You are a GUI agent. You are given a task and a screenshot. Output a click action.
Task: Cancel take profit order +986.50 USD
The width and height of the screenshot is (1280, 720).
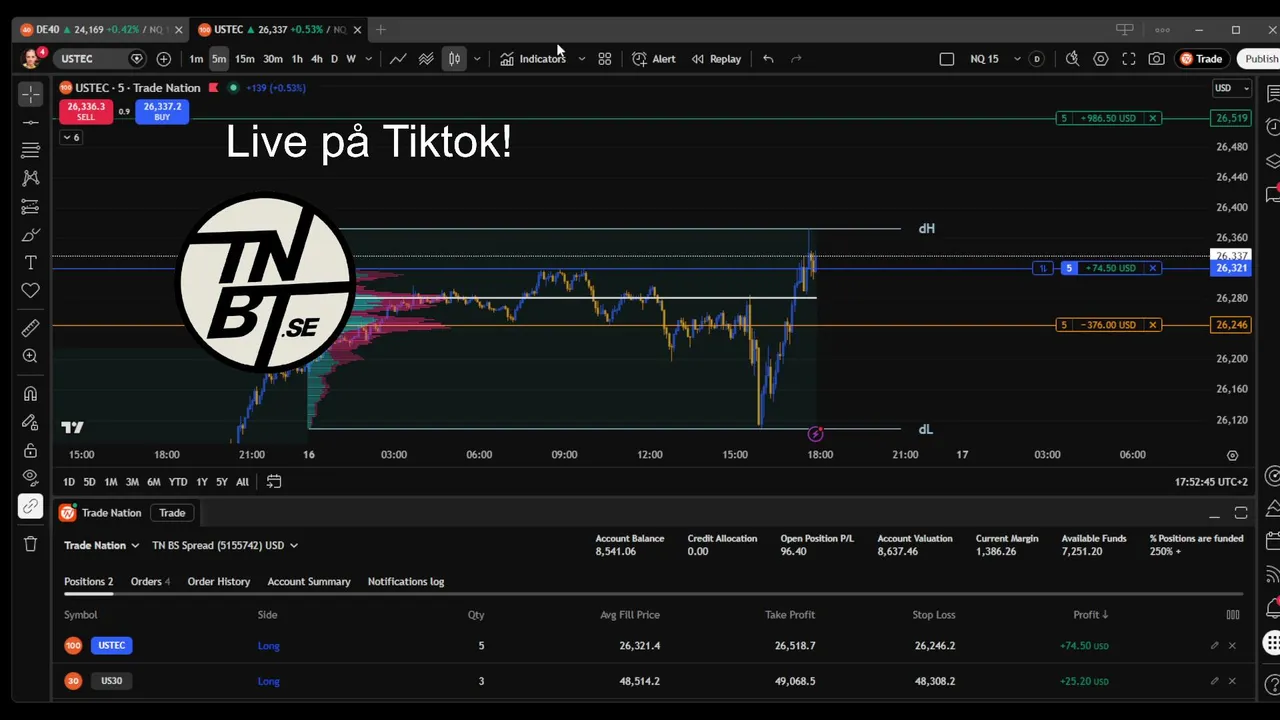pos(1153,118)
